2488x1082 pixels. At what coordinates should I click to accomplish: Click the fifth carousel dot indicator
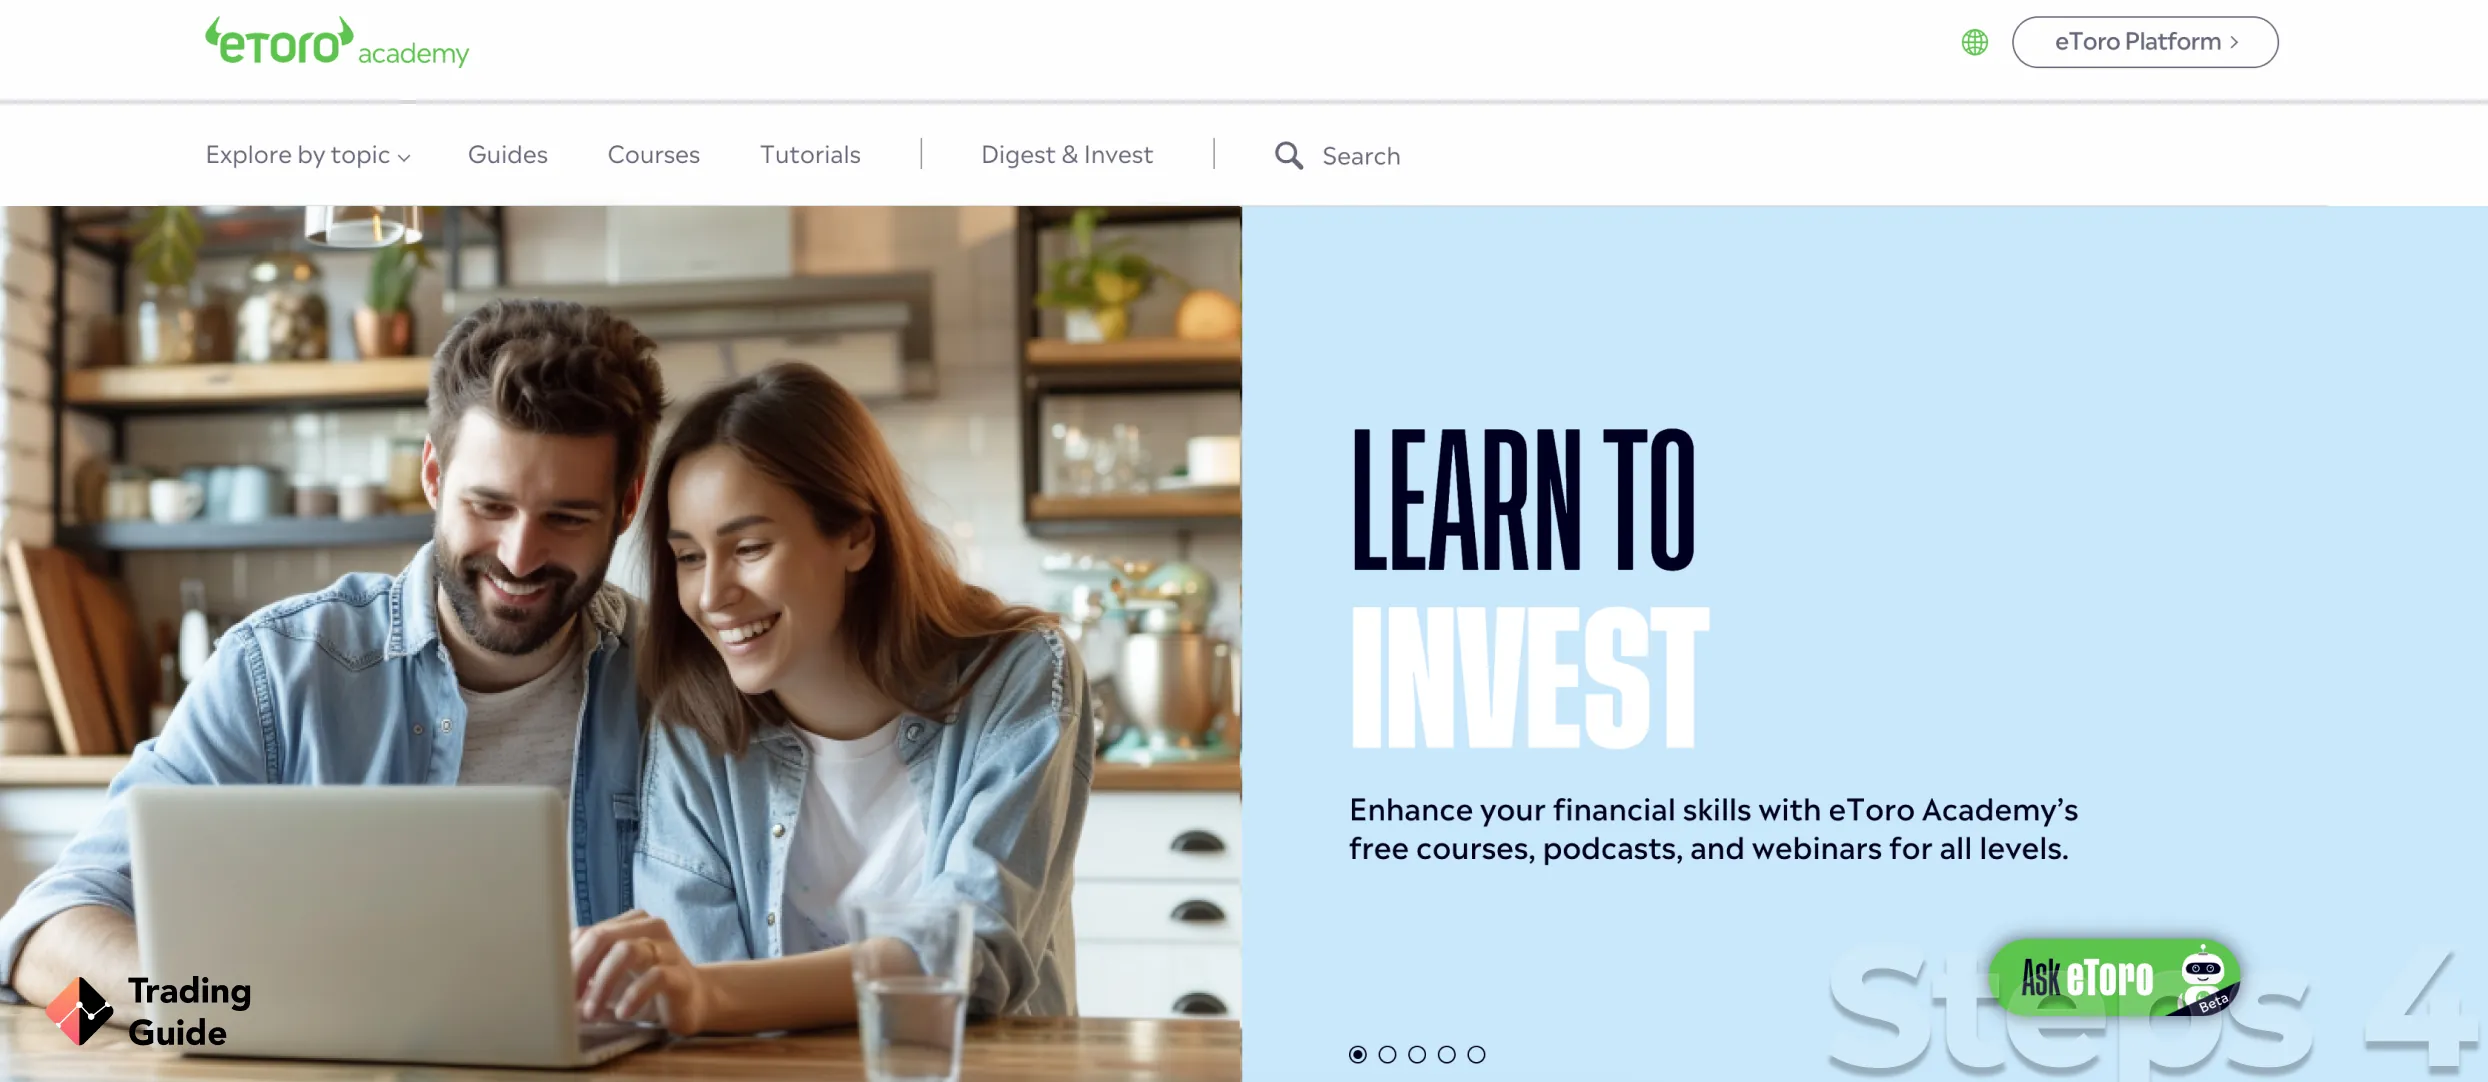point(1474,1053)
